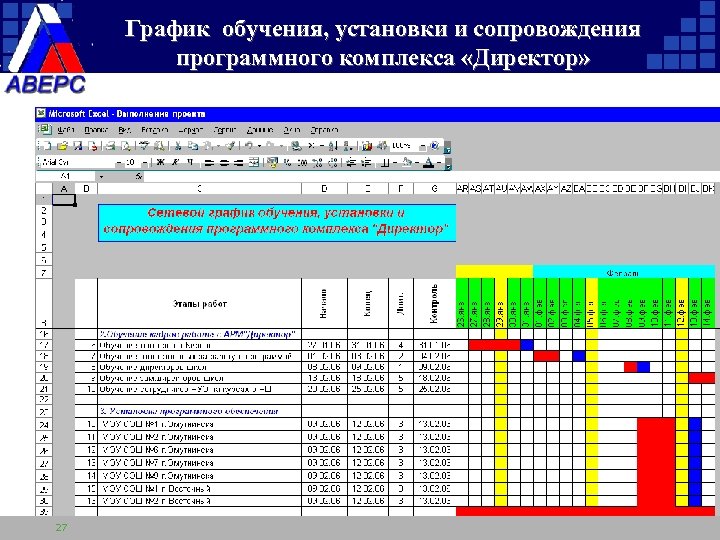The image size is (720, 540).
Task: Undo the last action
Action: pyautogui.click(x=249, y=146)
